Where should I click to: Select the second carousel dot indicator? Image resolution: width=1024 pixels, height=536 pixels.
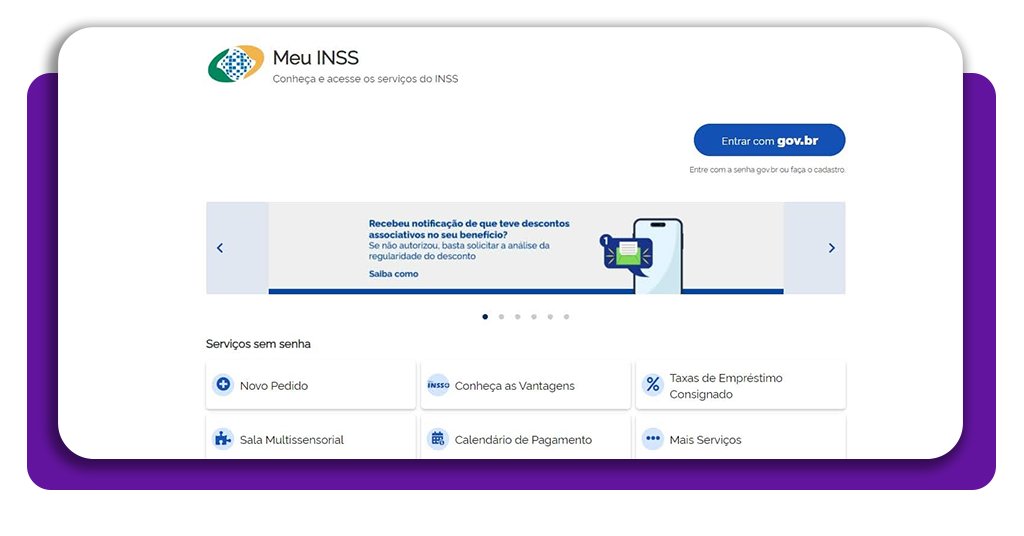[x=501, y=316]
